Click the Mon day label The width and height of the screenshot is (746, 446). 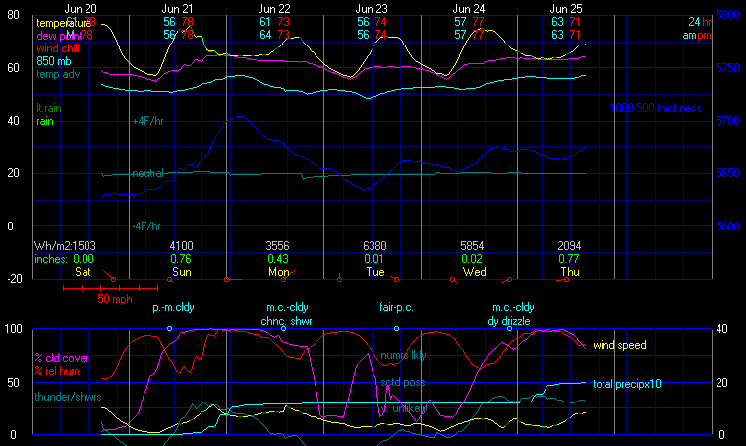(x=279, y=272)
